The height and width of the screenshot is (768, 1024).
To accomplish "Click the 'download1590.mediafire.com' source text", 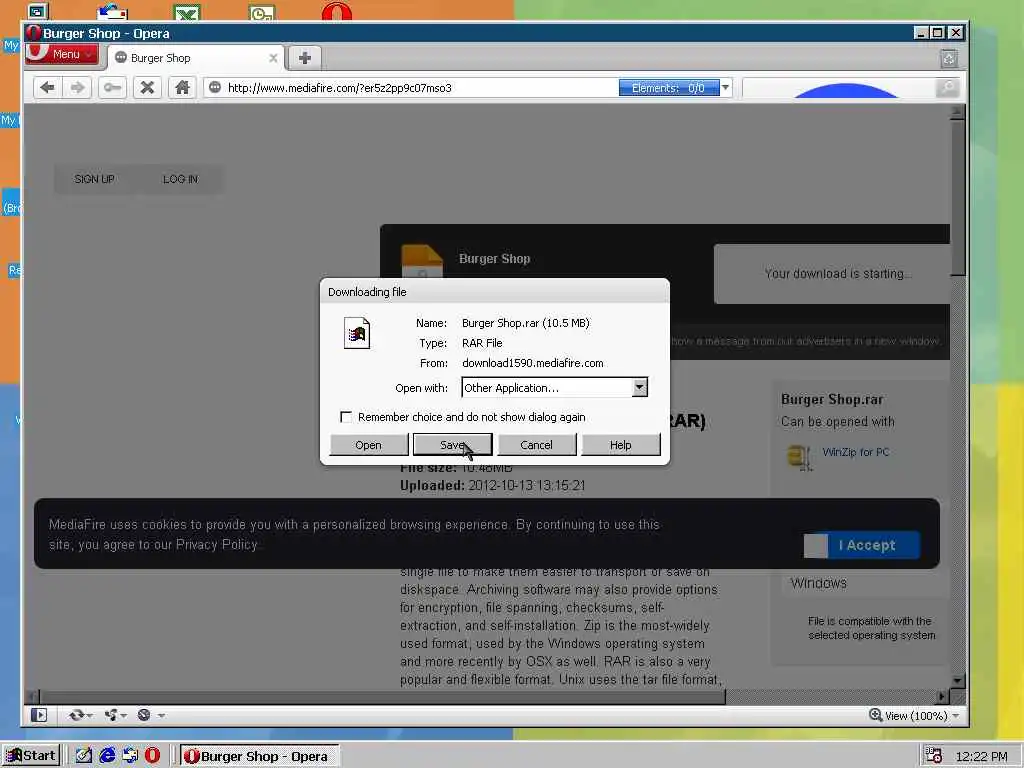I will point(532,363).
